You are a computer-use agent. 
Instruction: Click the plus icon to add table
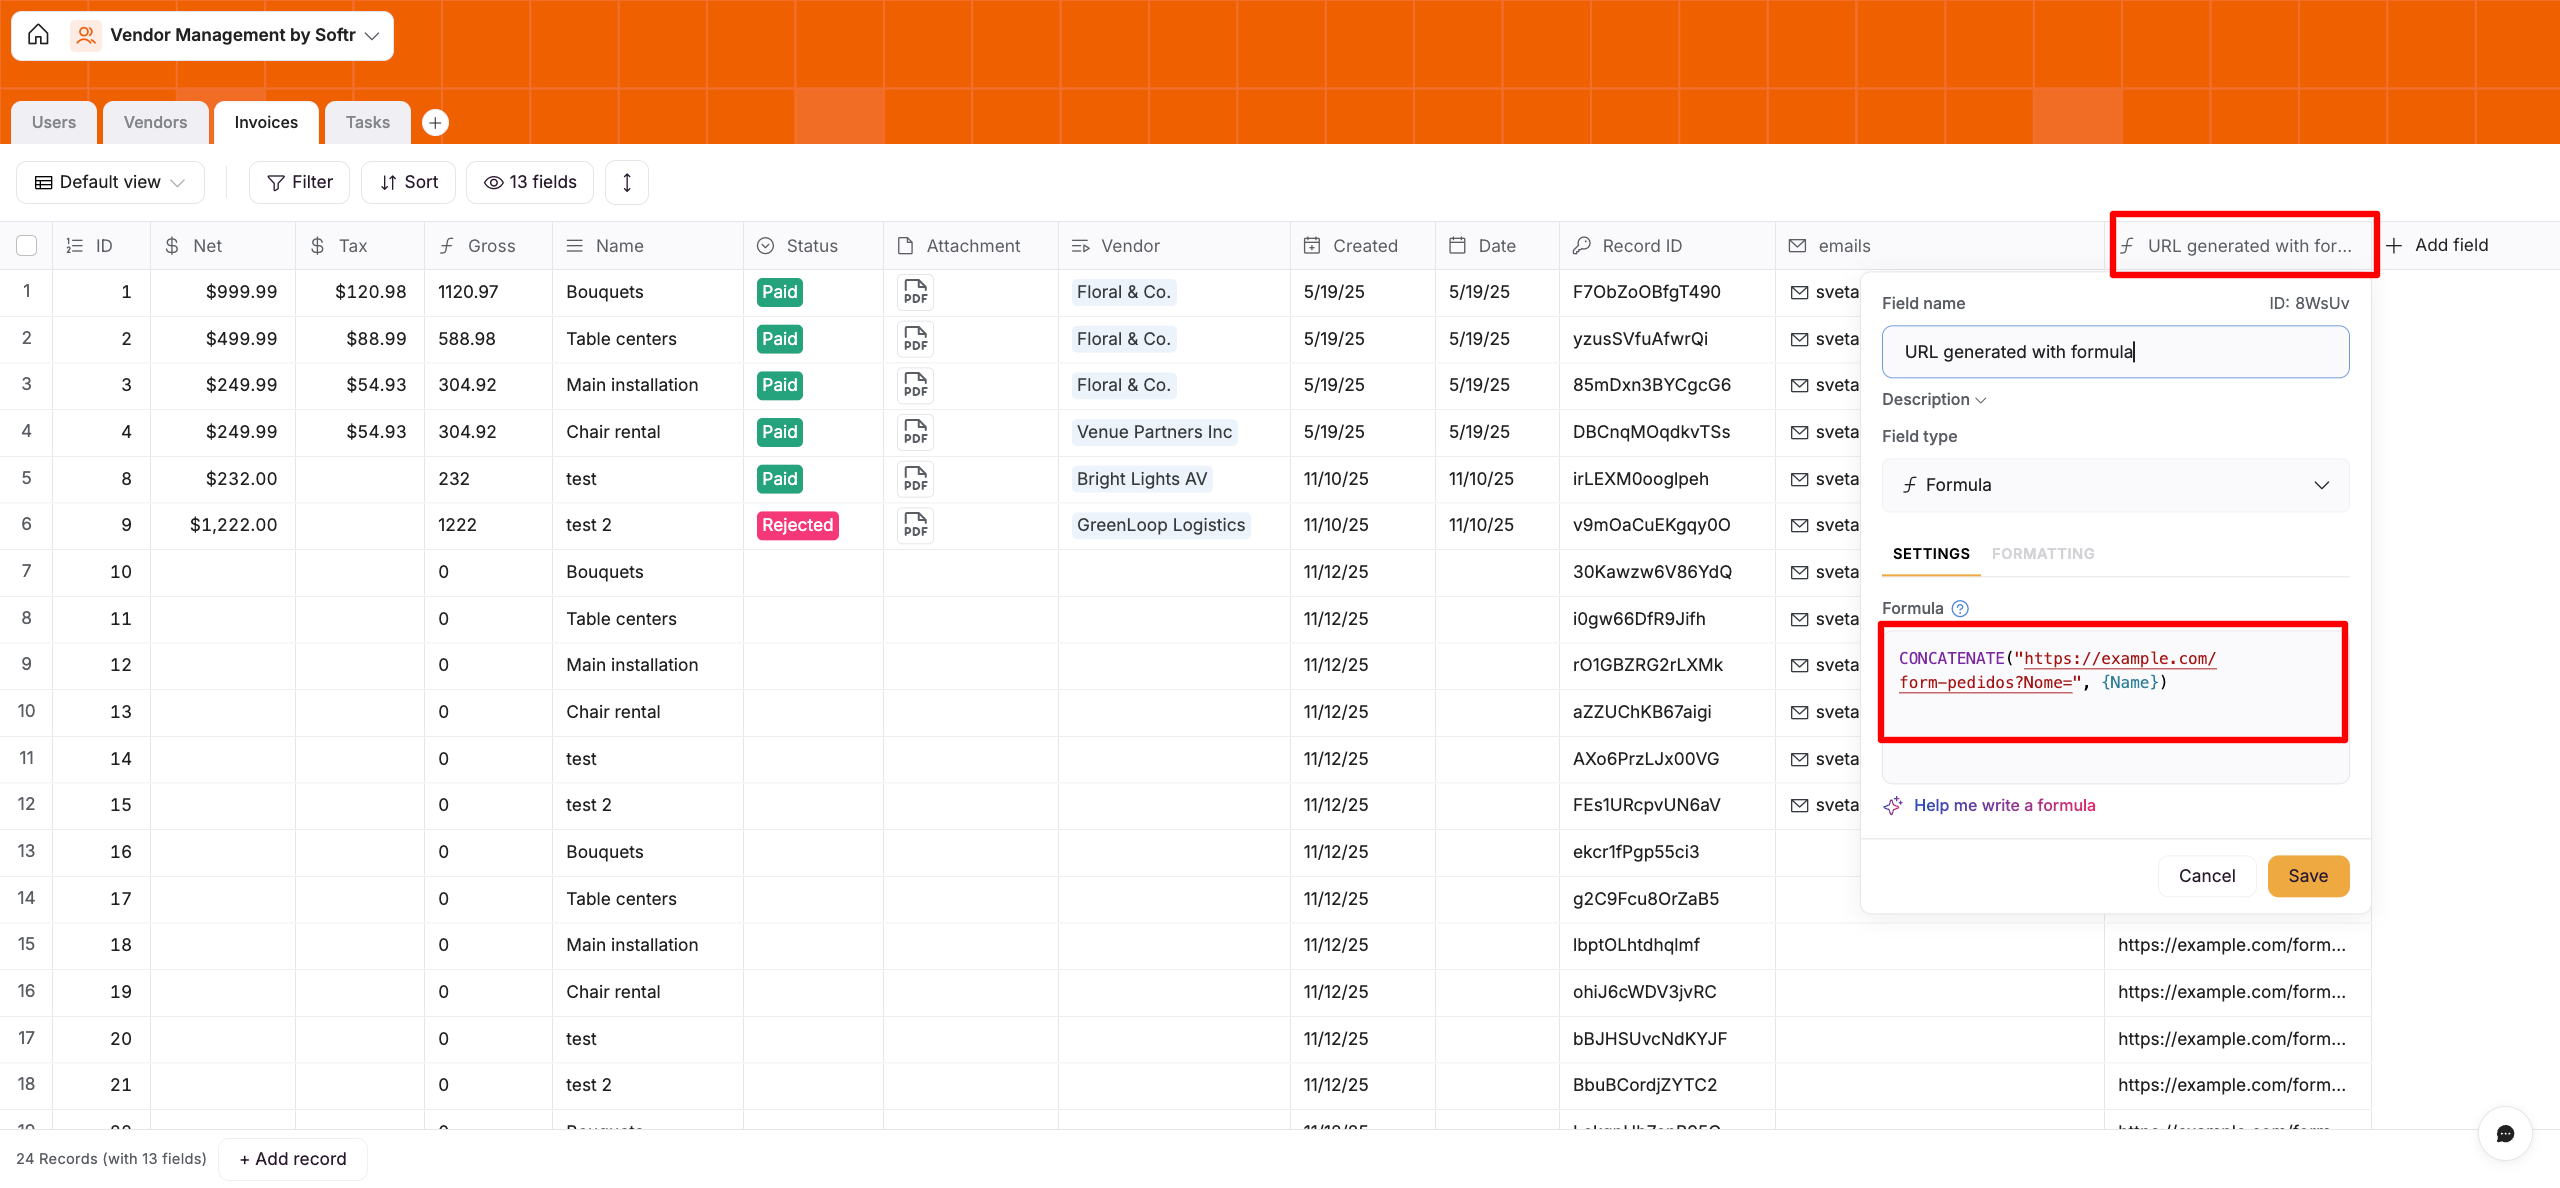(x=435, y=122)
